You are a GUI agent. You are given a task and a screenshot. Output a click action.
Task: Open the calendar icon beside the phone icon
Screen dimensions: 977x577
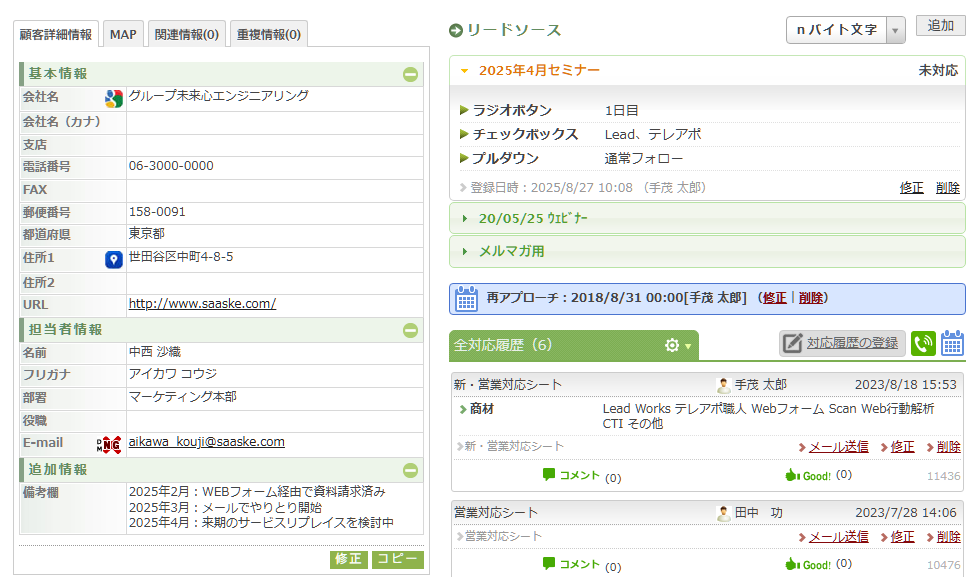coord(953,344)
